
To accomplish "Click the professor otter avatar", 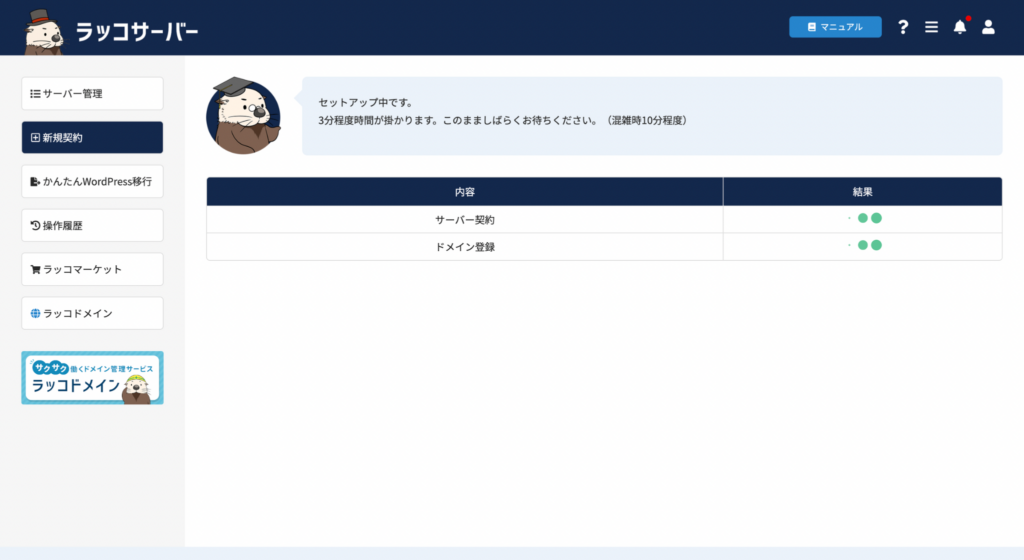I will coord(243,117).
